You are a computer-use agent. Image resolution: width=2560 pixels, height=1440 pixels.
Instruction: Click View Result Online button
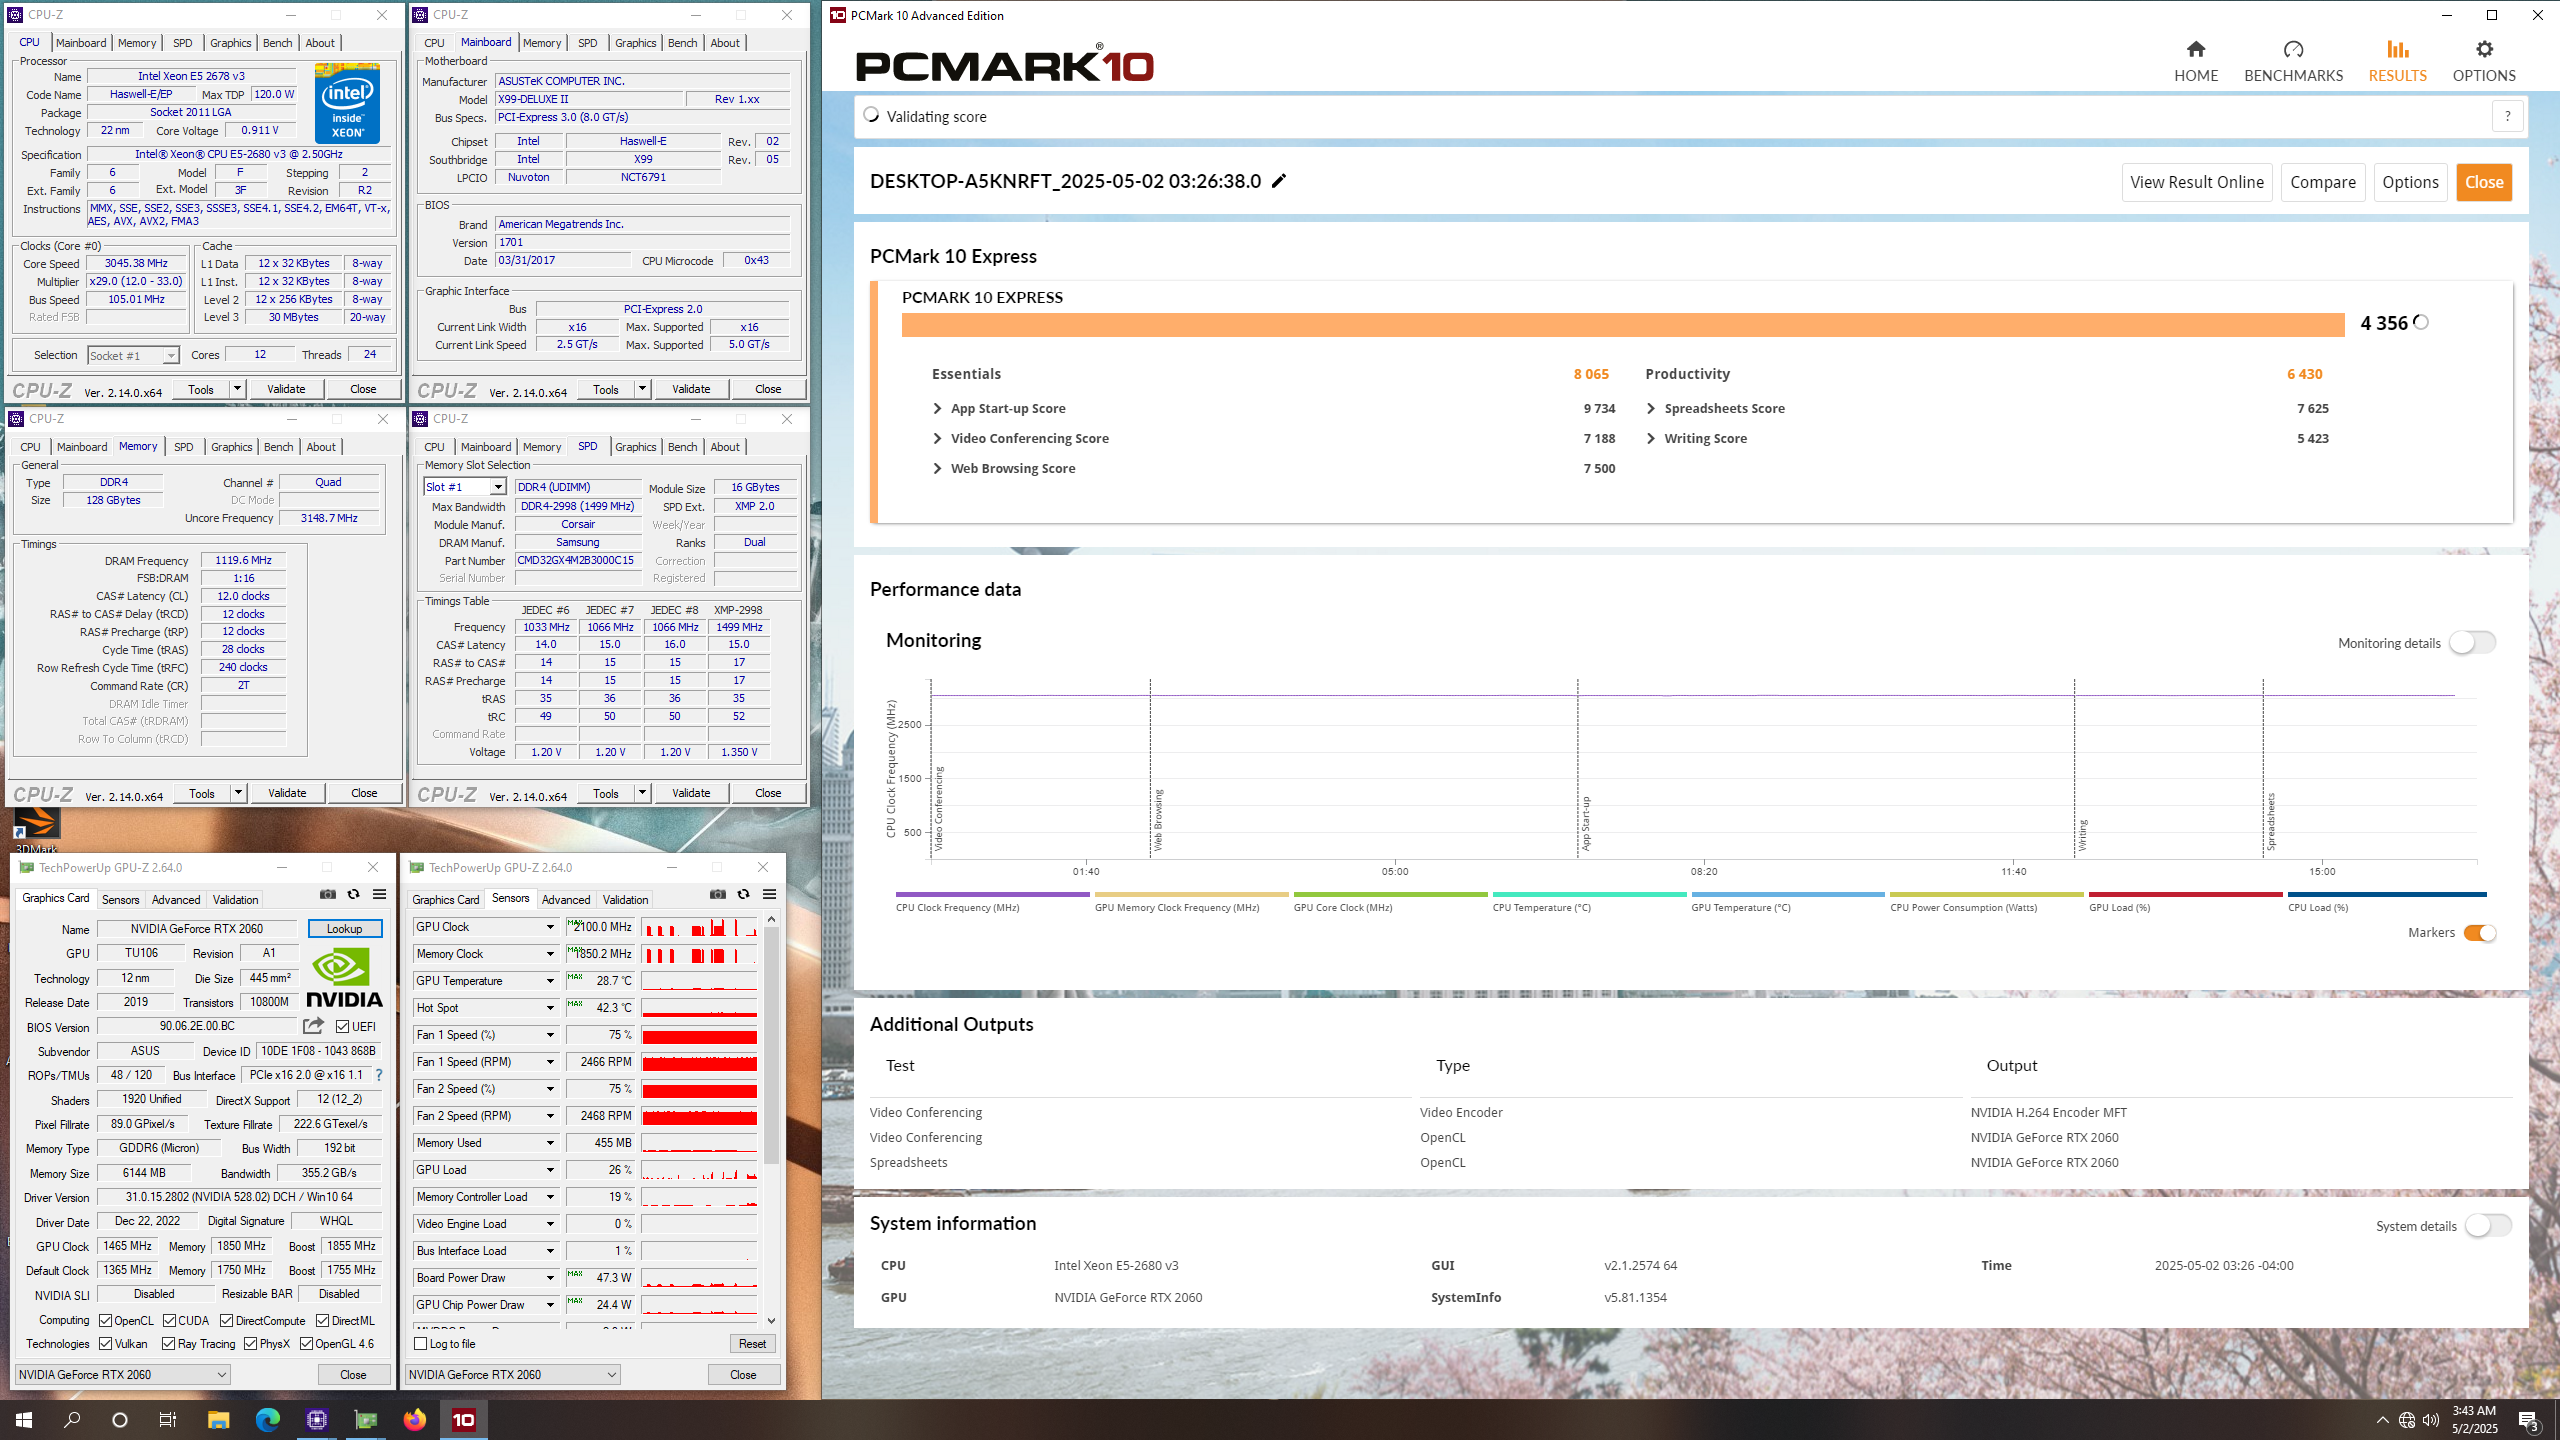[2196, 182]
